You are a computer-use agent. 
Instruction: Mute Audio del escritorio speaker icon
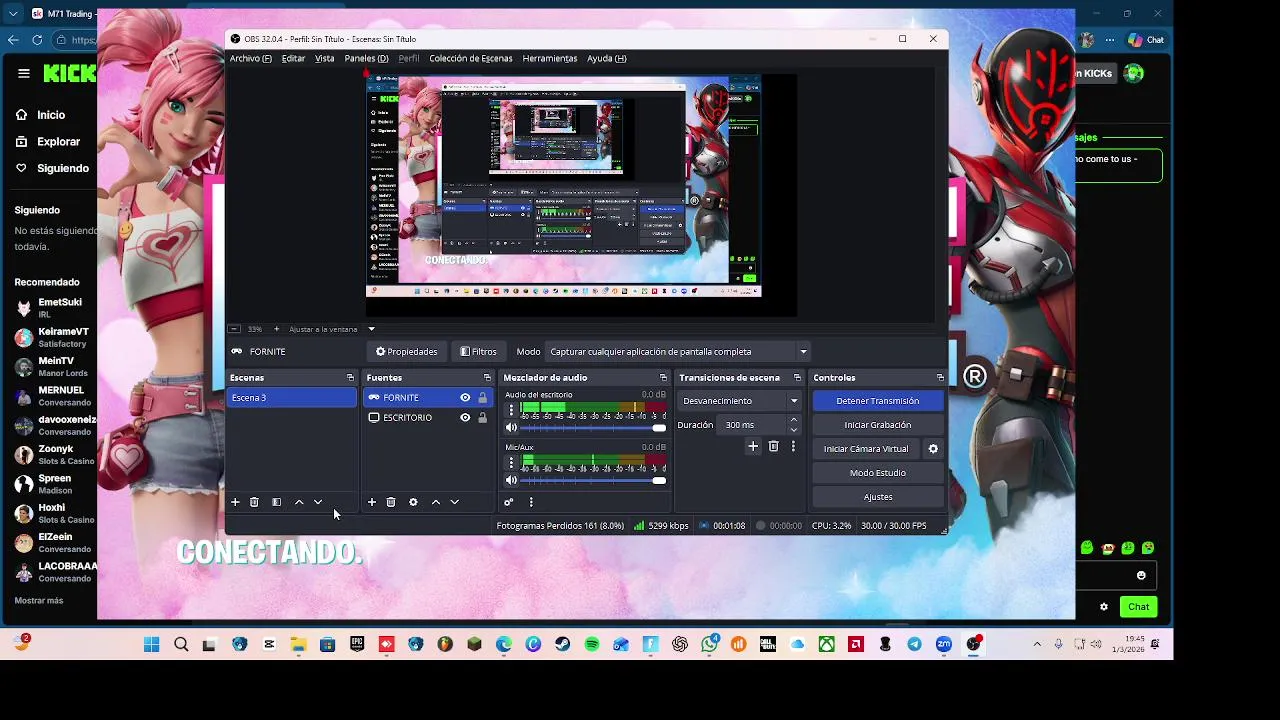pyautogui.click(x=511, y=428)
